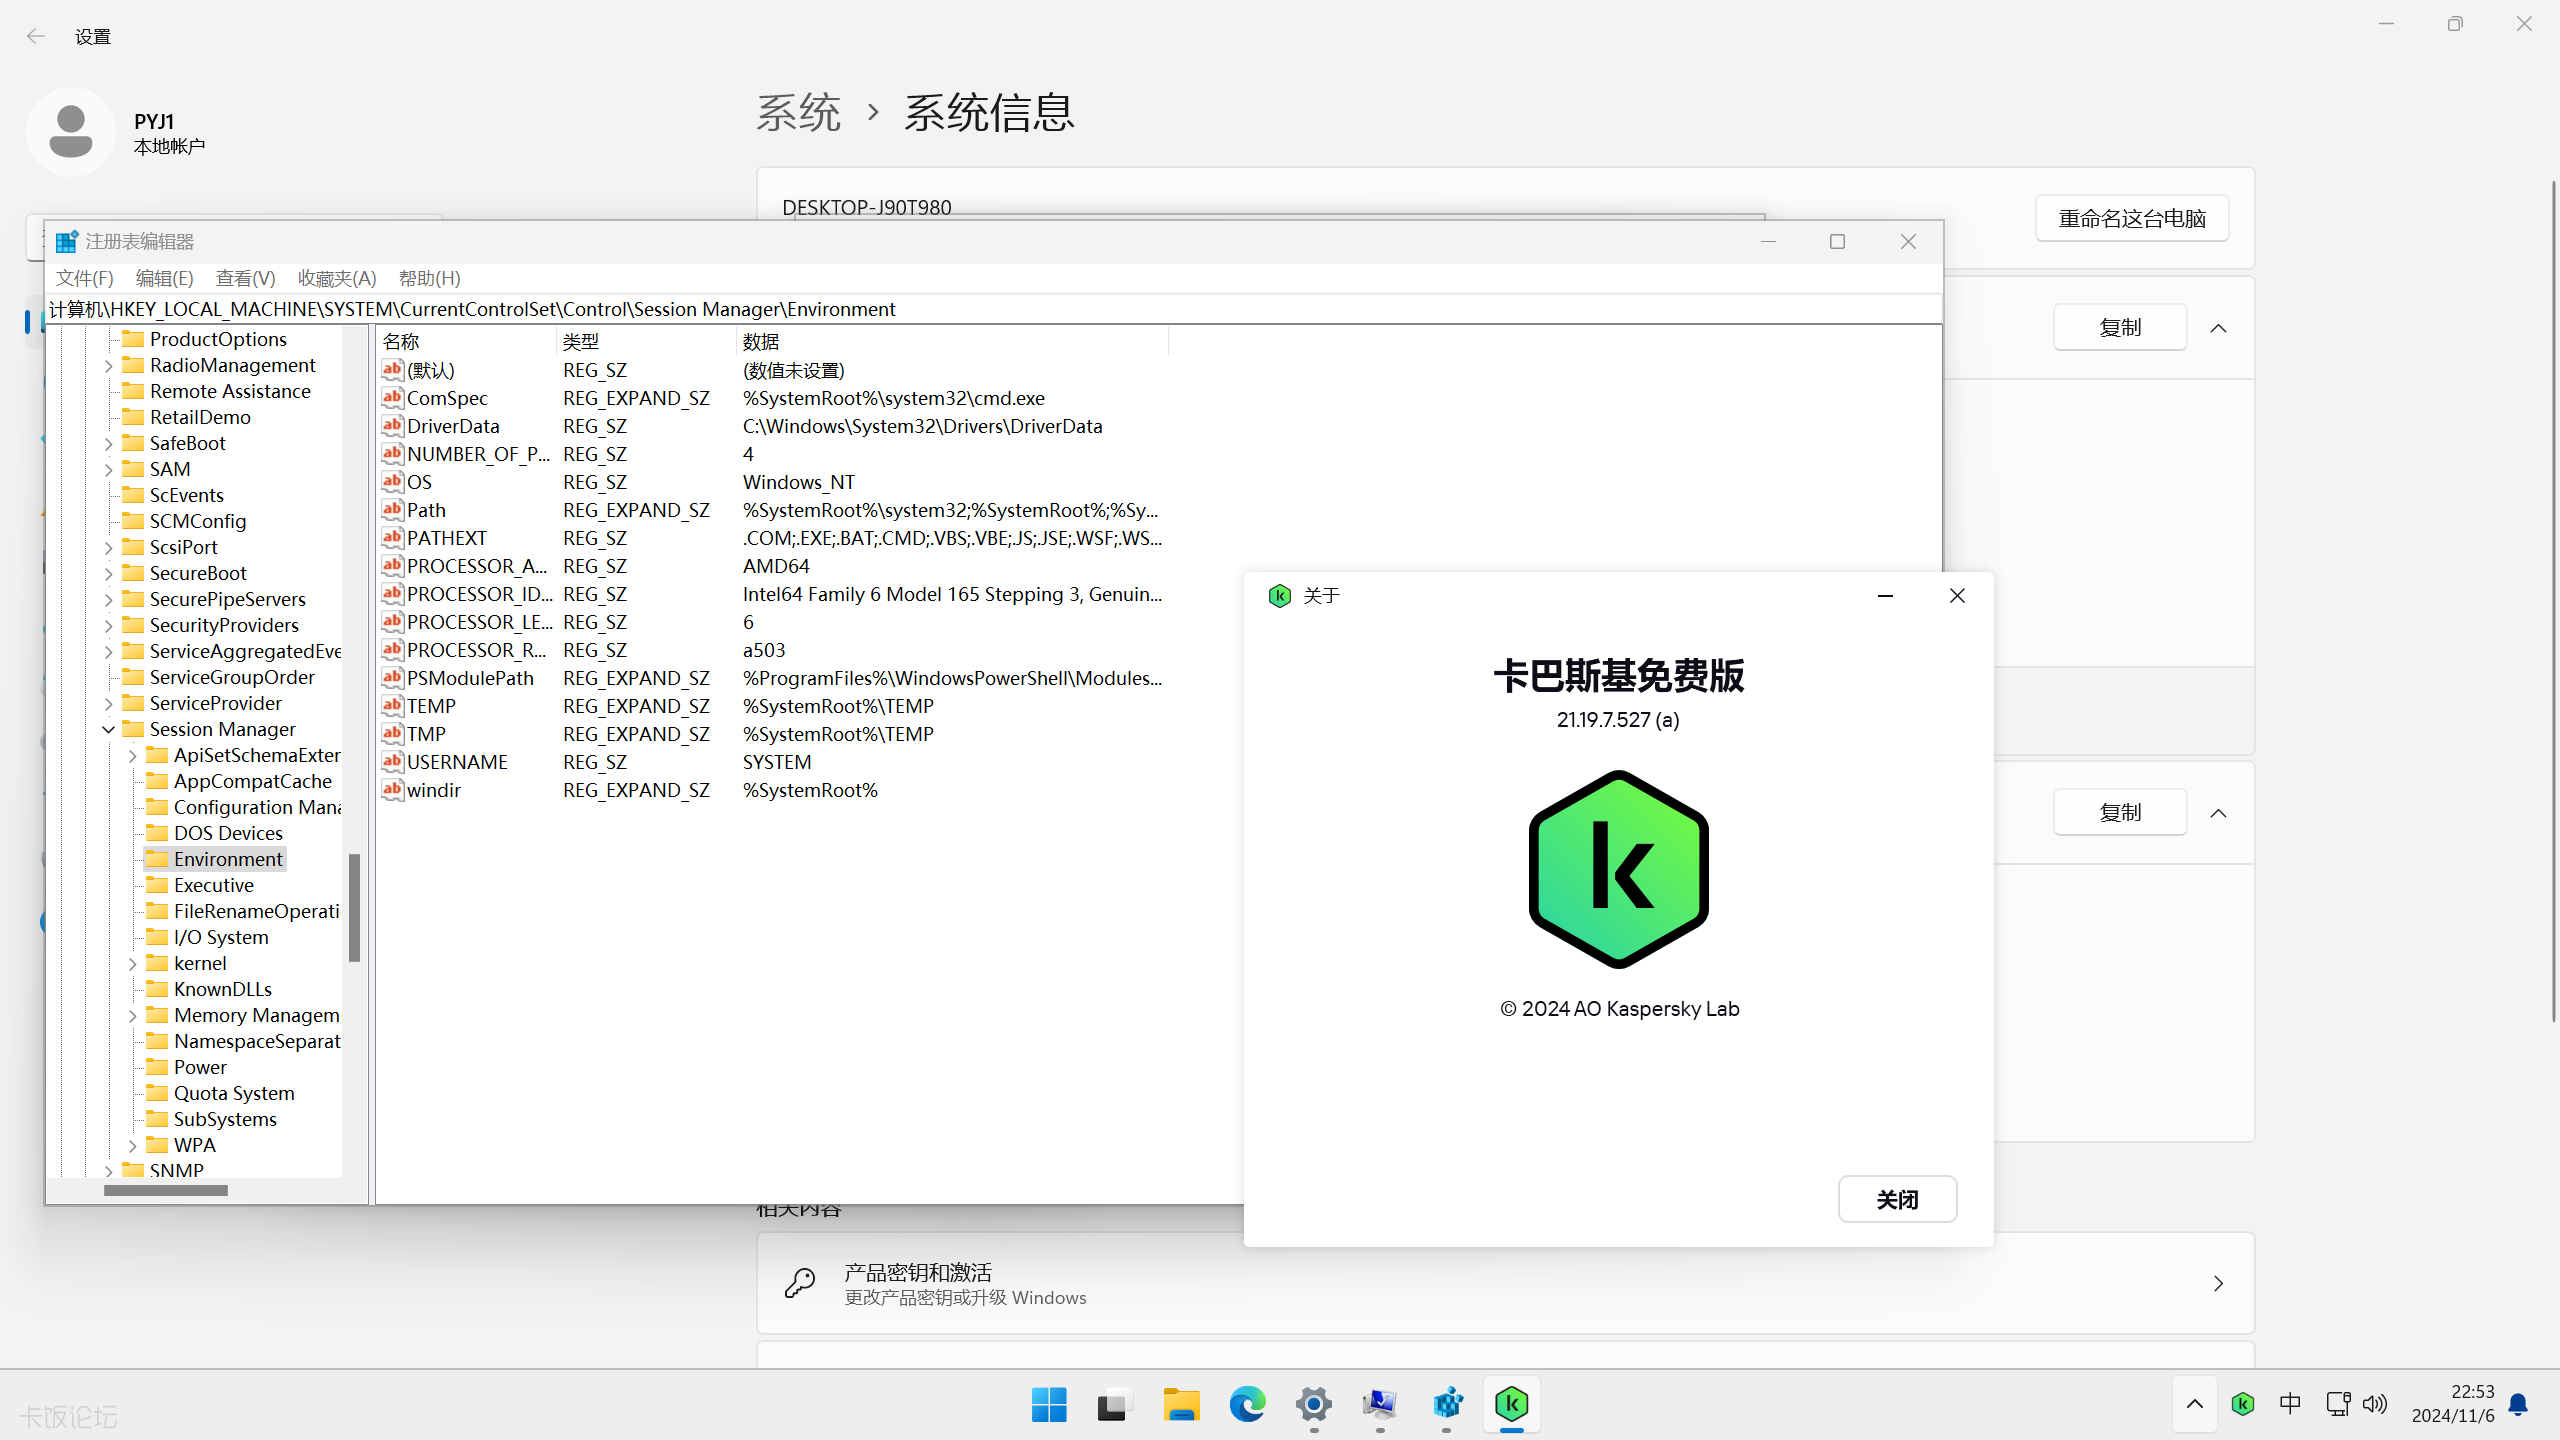Launch Microsoft Edge from taskbar
Viewport: 2560px width, 1440px height.
1247,1405
